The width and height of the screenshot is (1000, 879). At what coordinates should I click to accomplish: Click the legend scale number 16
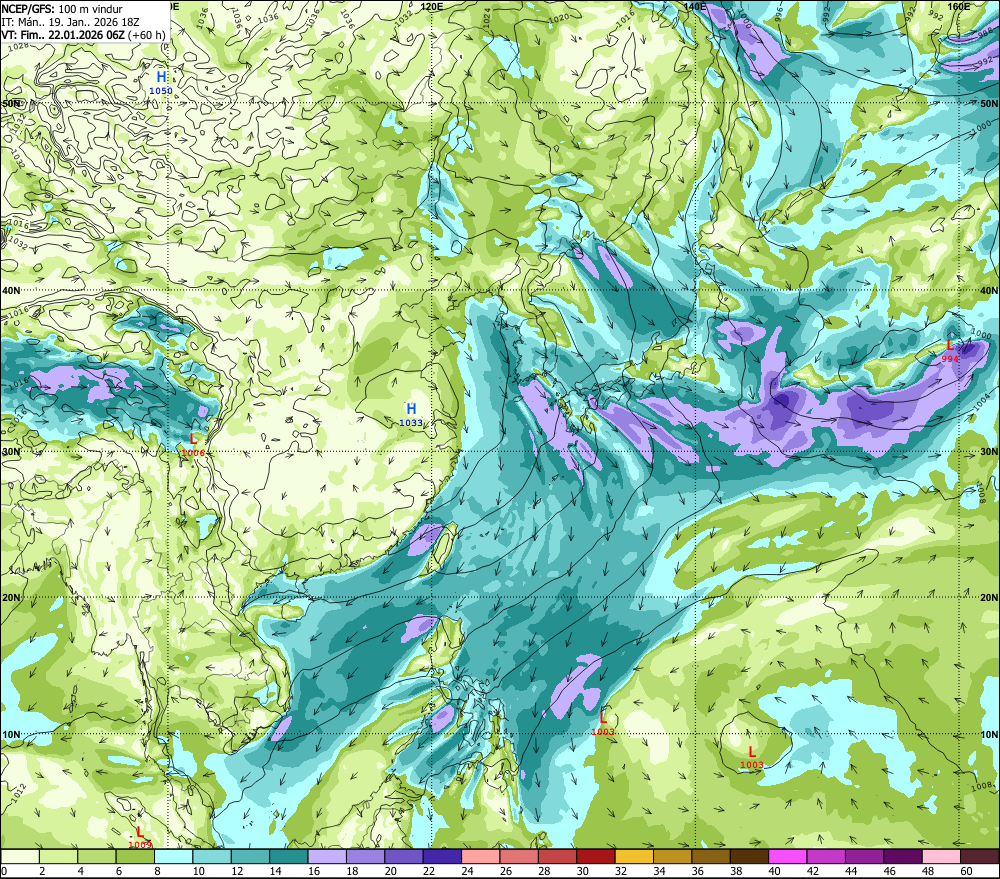[314, 871]
